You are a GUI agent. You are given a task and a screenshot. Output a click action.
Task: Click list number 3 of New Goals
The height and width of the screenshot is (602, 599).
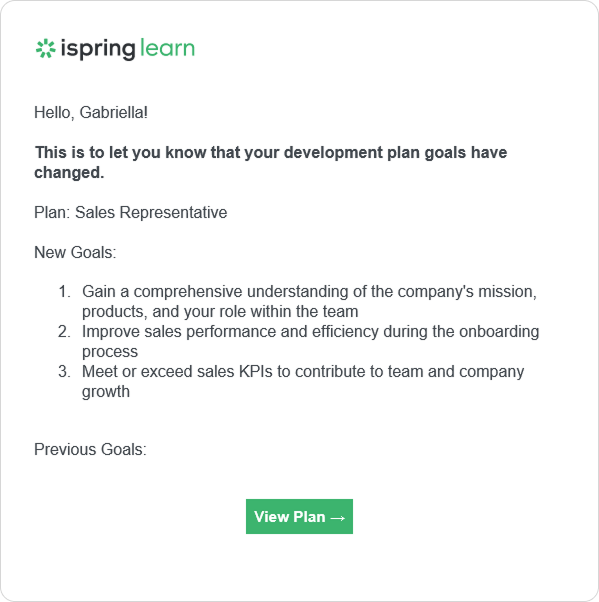pos(64,371)
